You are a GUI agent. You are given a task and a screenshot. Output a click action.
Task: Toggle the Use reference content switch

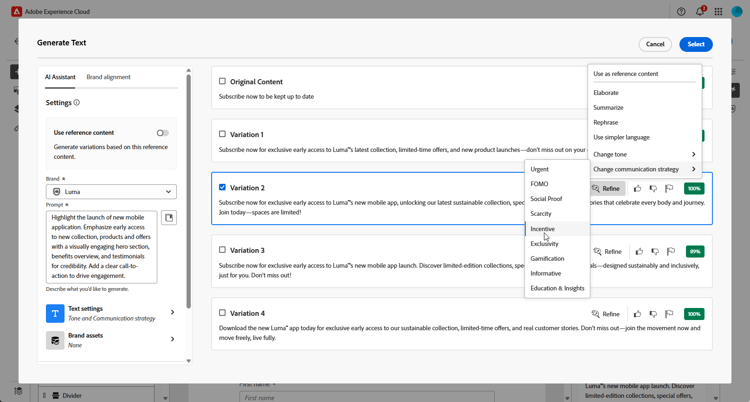point(163,133)
